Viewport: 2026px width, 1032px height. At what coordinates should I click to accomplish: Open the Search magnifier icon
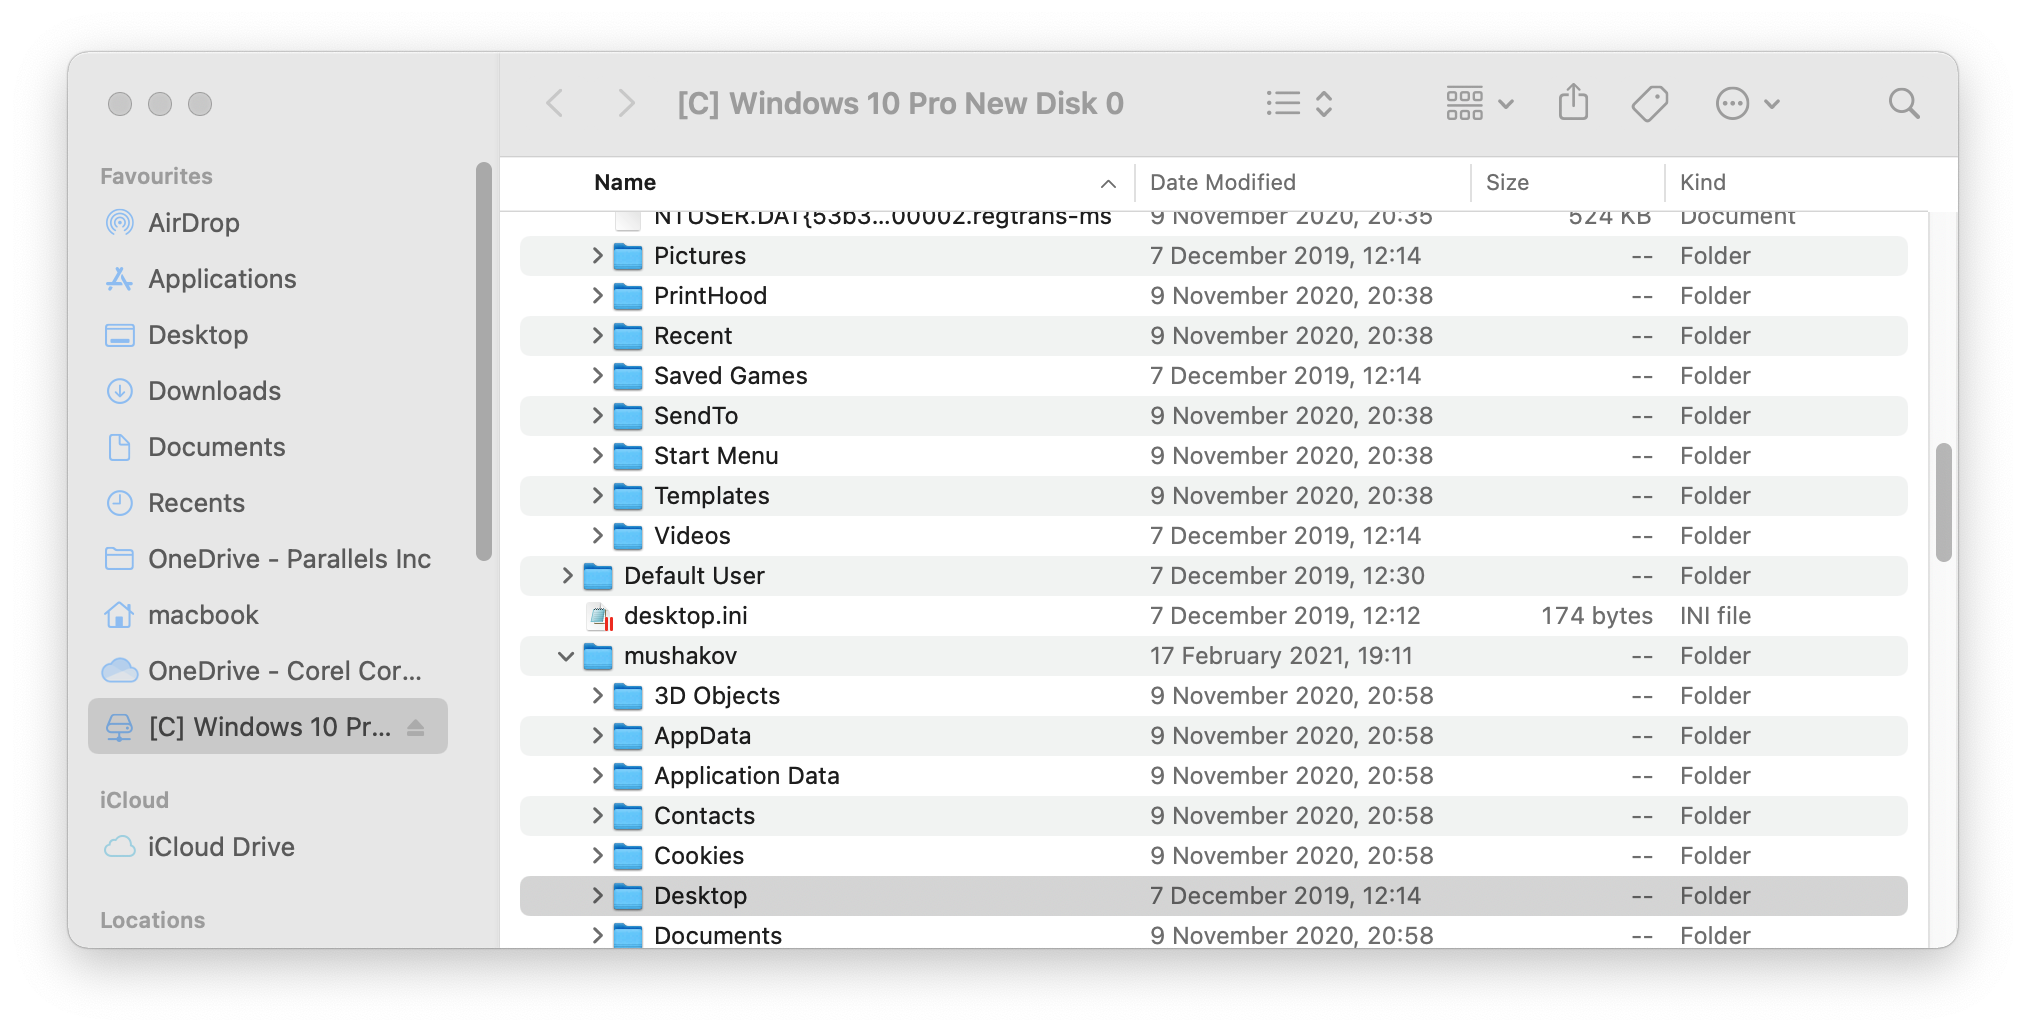1903,103
